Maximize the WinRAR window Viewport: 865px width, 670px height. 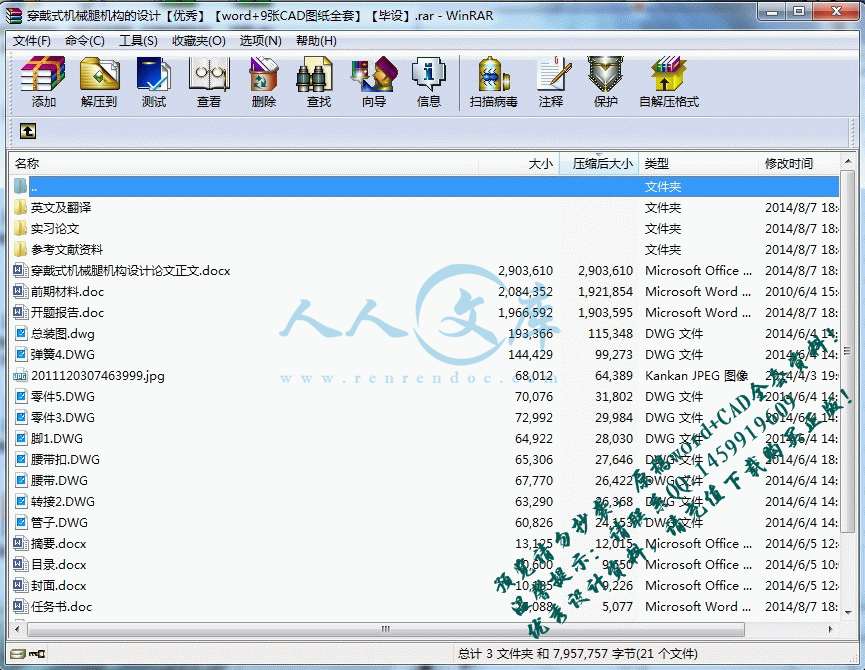point(798,11)
